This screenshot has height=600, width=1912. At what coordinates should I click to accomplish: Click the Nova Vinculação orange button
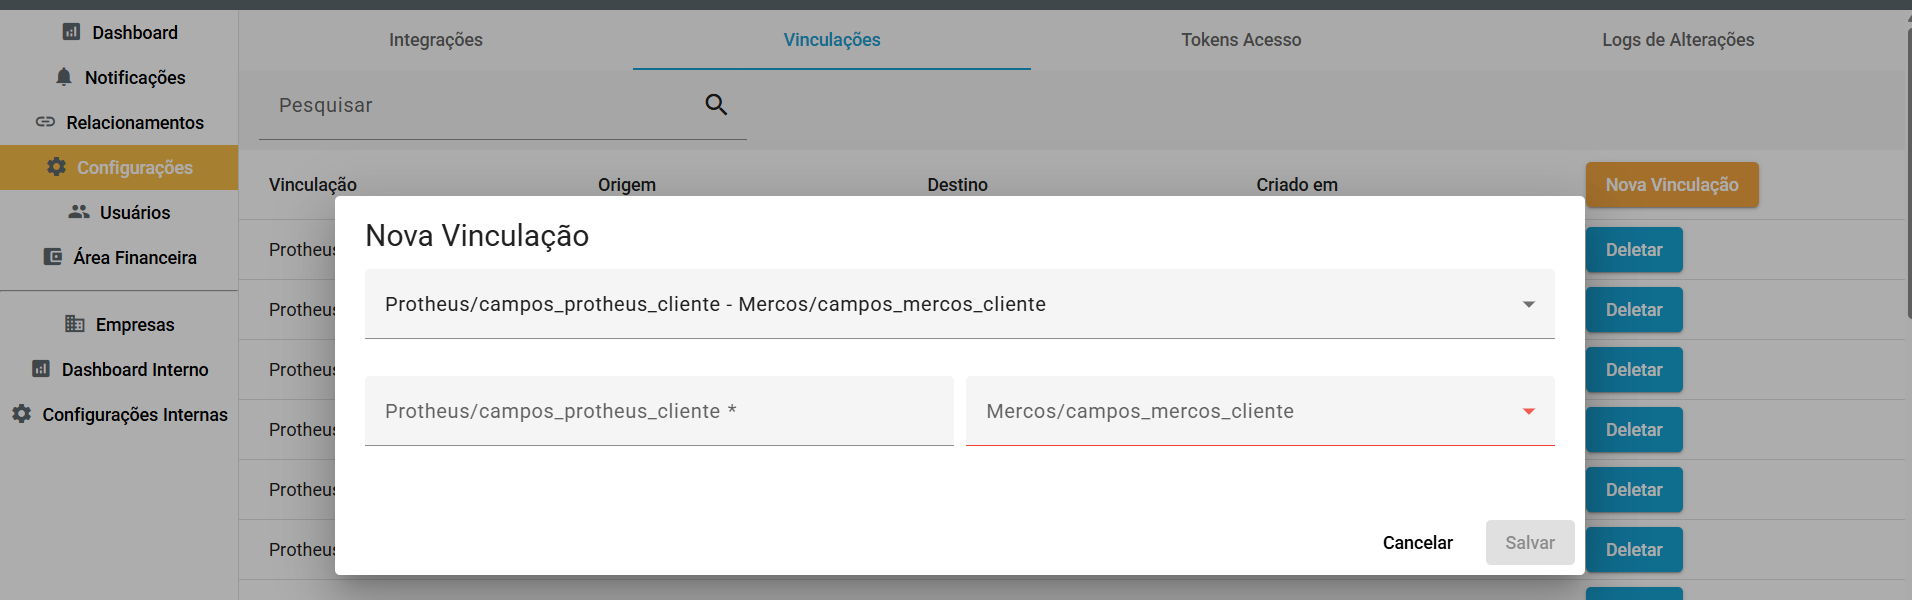pyautogui.click(x=1671, y=185)
